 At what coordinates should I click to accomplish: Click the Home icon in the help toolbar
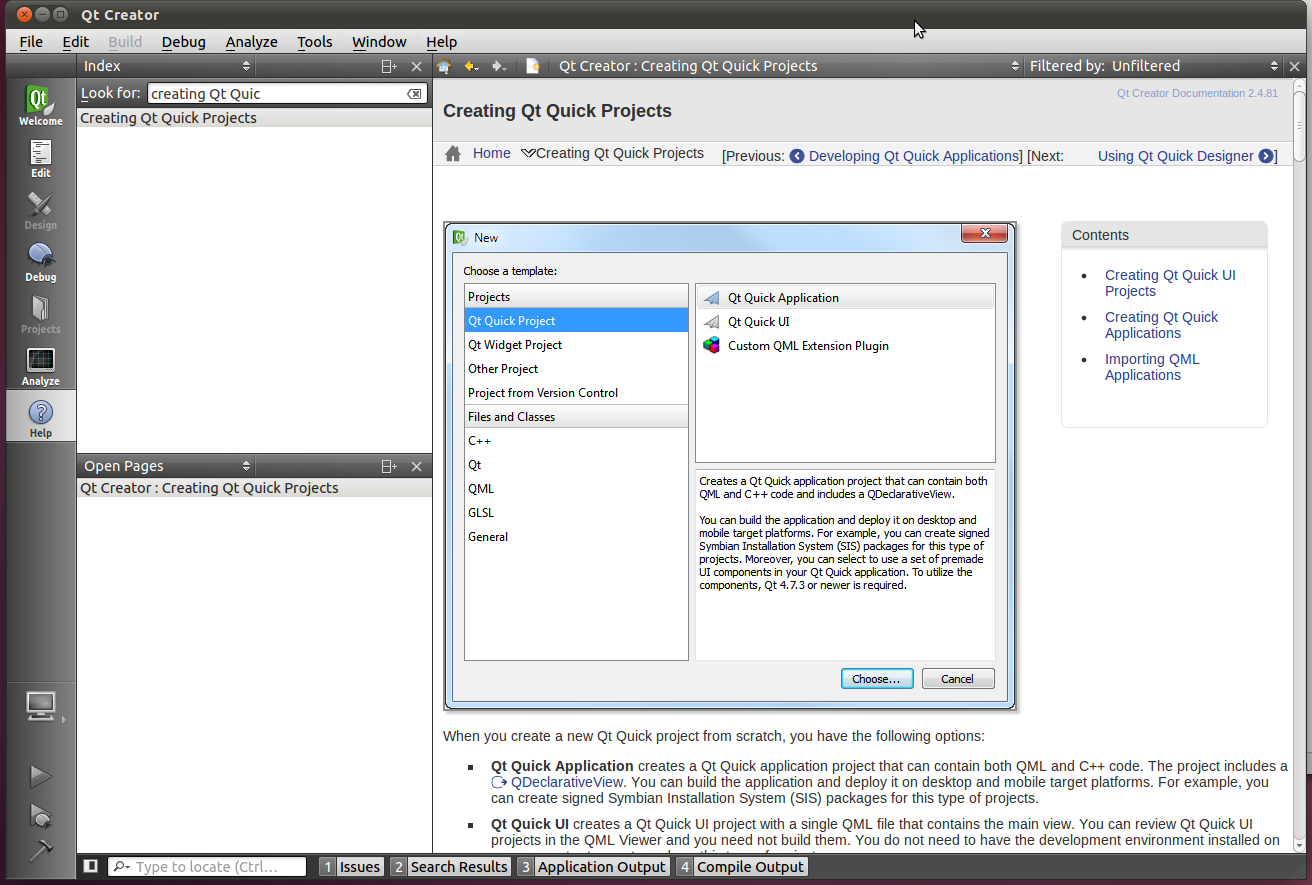click(x=444, y=66)
